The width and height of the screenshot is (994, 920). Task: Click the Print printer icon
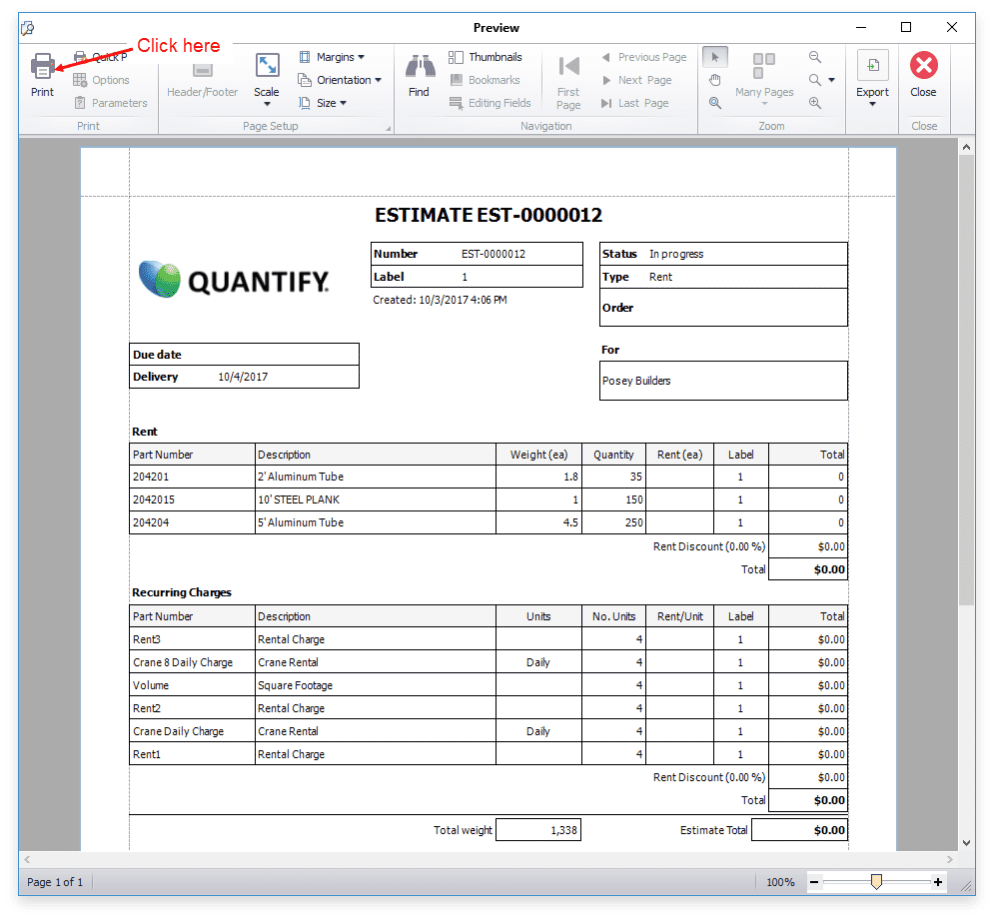pyautogui.click(x=42, y=66)
